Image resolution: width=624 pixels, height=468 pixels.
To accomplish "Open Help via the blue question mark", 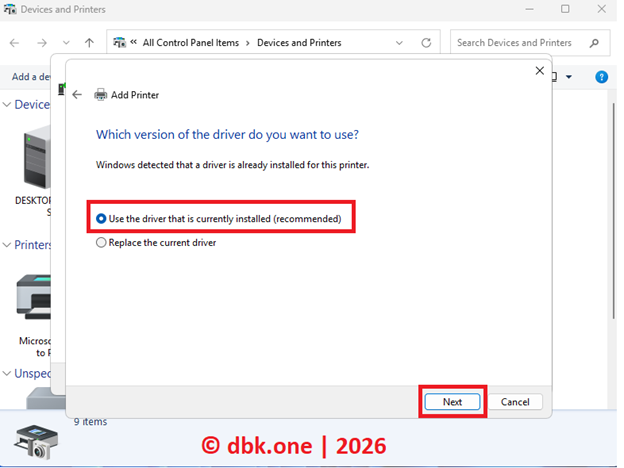I will click(x=602, y=77).
